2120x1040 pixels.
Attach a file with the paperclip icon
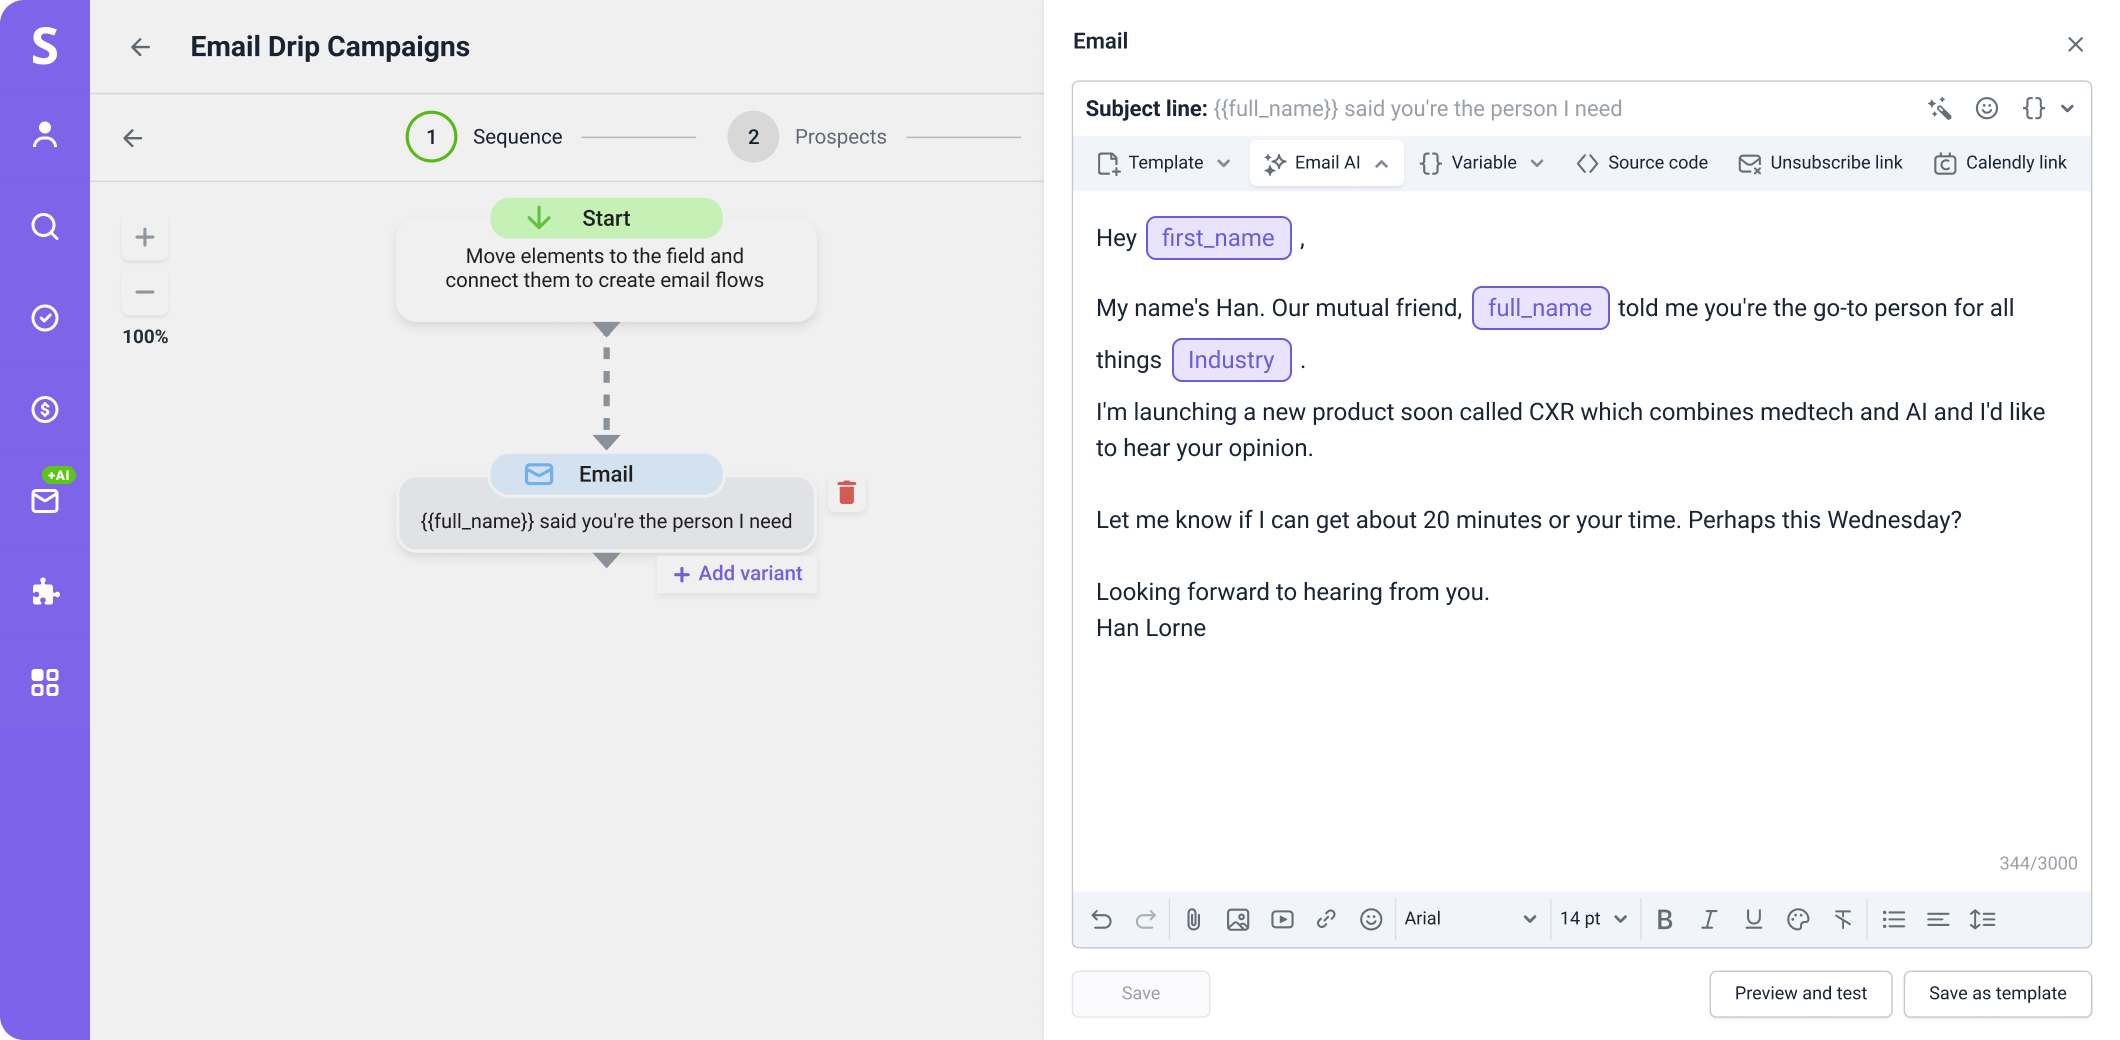pyautogui.click(x=1193, y=918)
